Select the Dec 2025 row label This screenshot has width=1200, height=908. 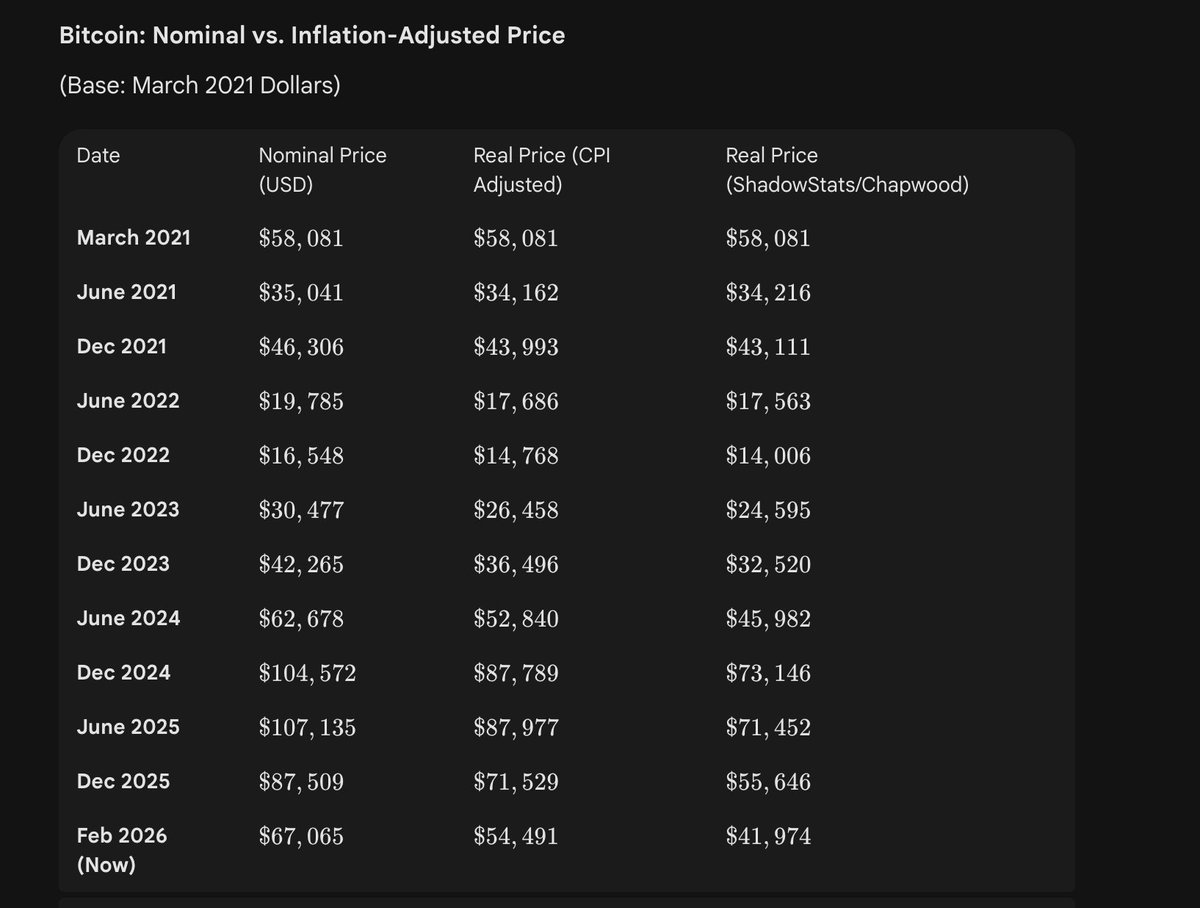coord(123,781)
